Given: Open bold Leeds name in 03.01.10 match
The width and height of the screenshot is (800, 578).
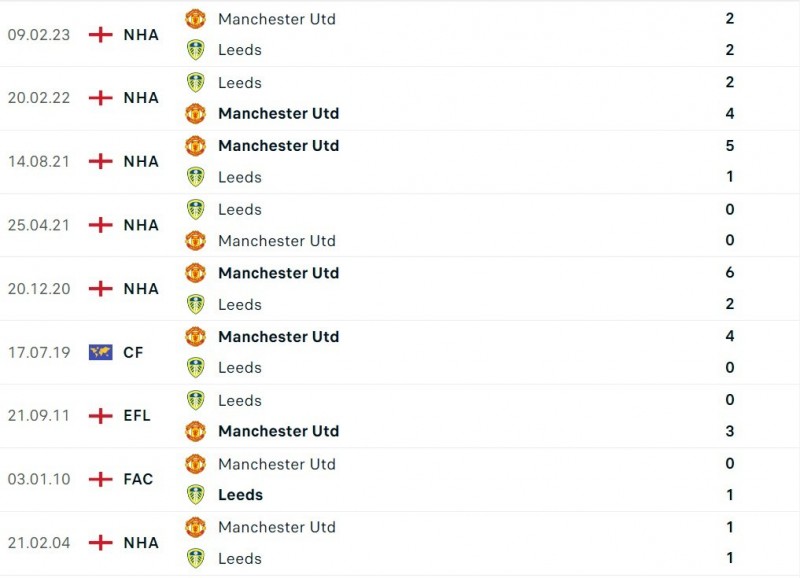Looking at the screenshot, I should coord(240,495).
